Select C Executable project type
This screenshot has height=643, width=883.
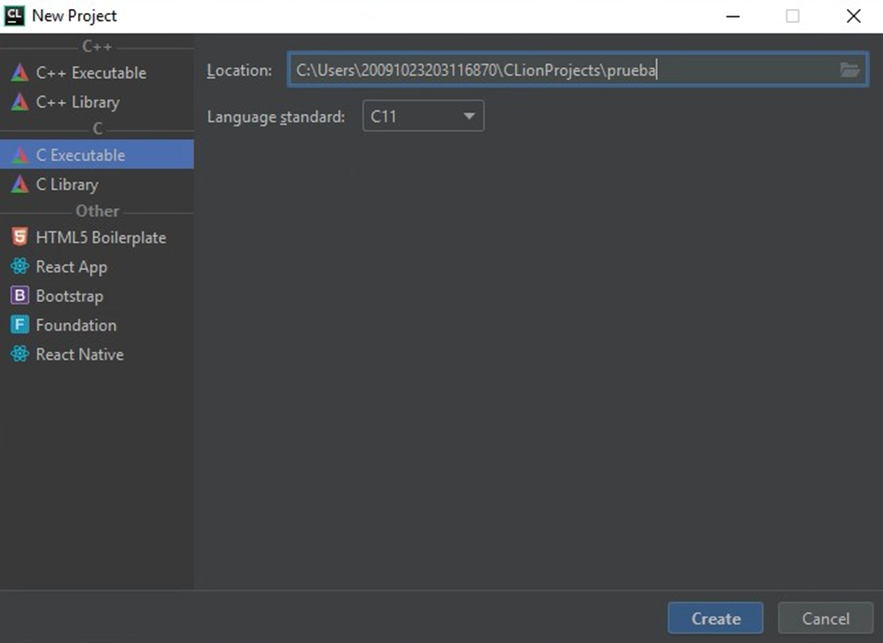point(97,155)
